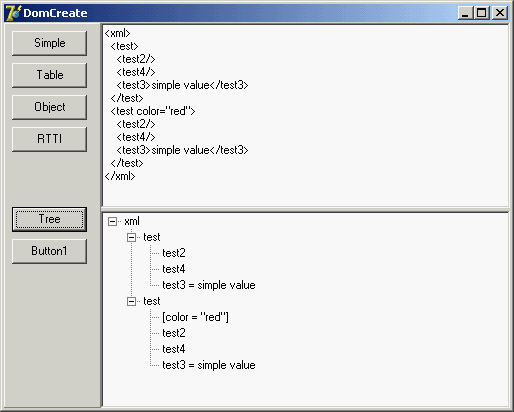Select the xml root tree item
The image size is (514, 412).
[x=132, y=221]
